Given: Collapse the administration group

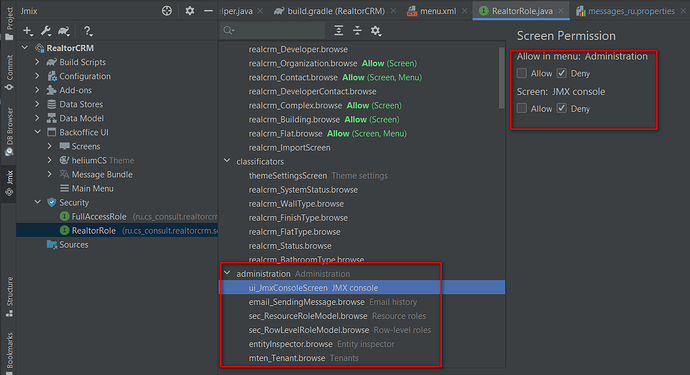Looking at the screenshot, I should (227, 273).
